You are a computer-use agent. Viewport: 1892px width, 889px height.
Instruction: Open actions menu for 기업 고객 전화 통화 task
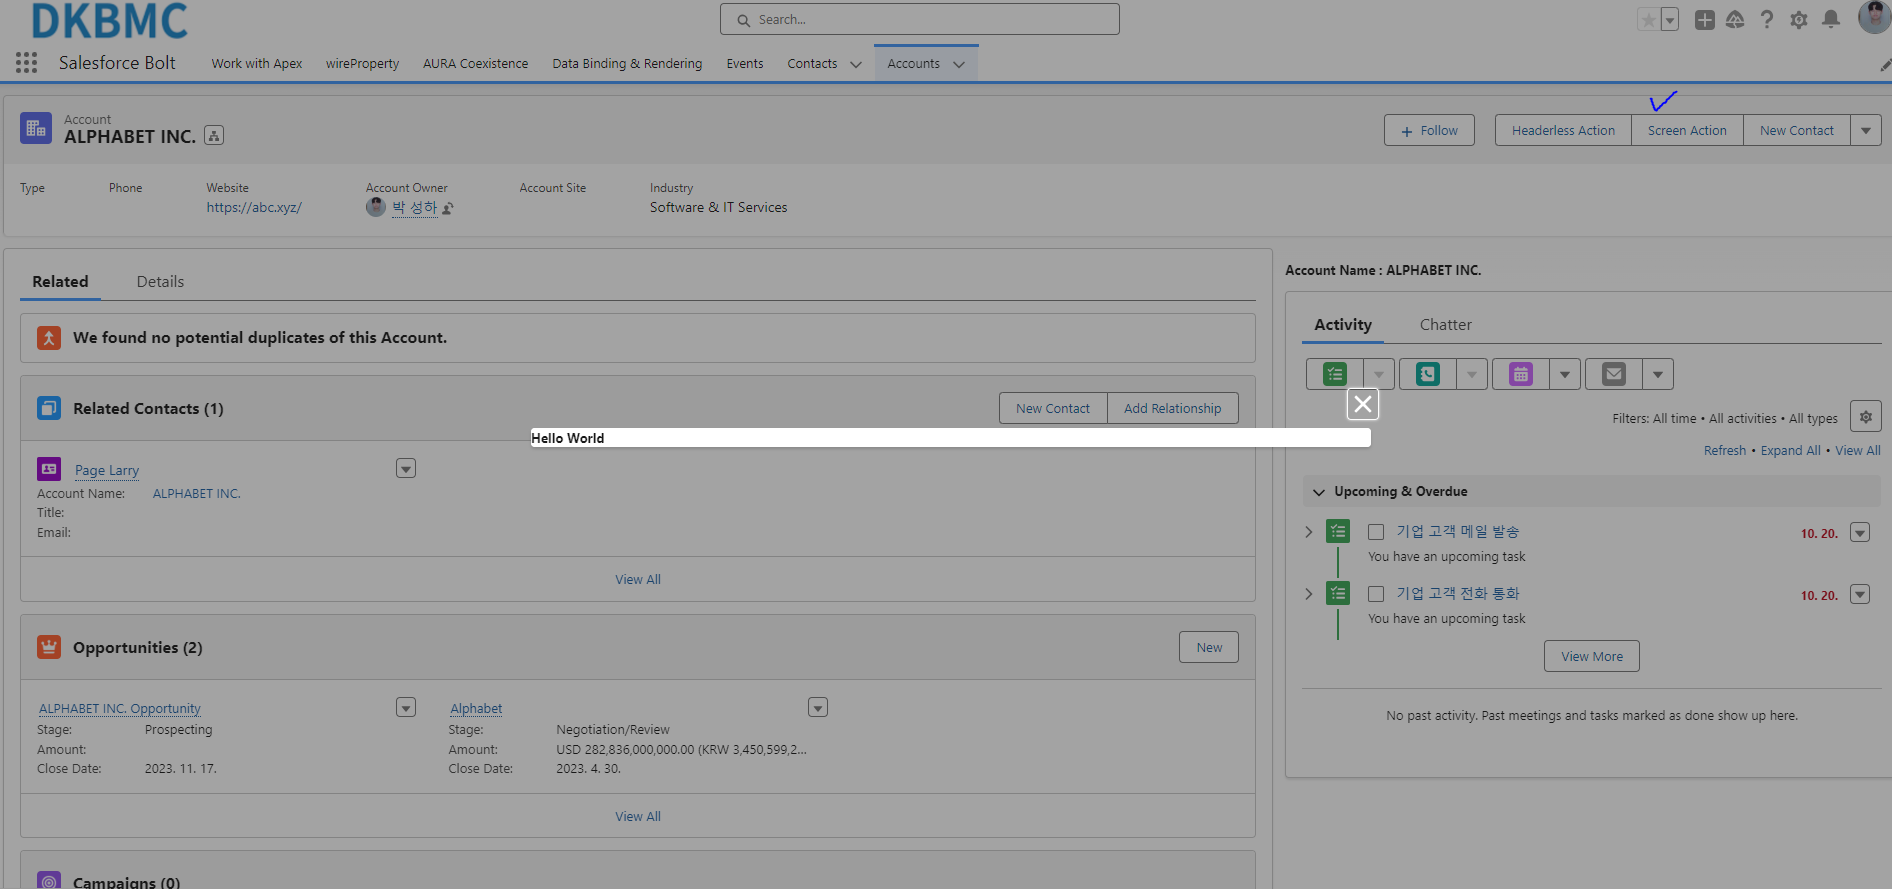[1860, 594]
